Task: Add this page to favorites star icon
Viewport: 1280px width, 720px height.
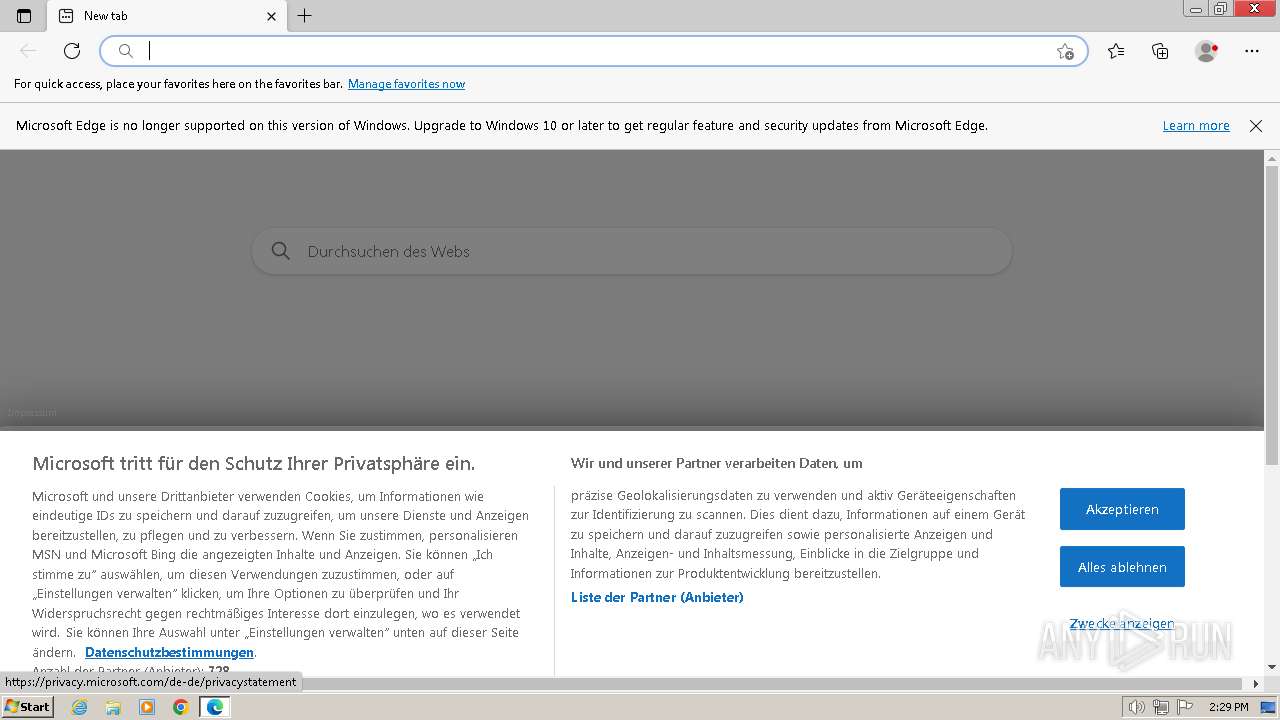Action: [x=1065, y=51]
